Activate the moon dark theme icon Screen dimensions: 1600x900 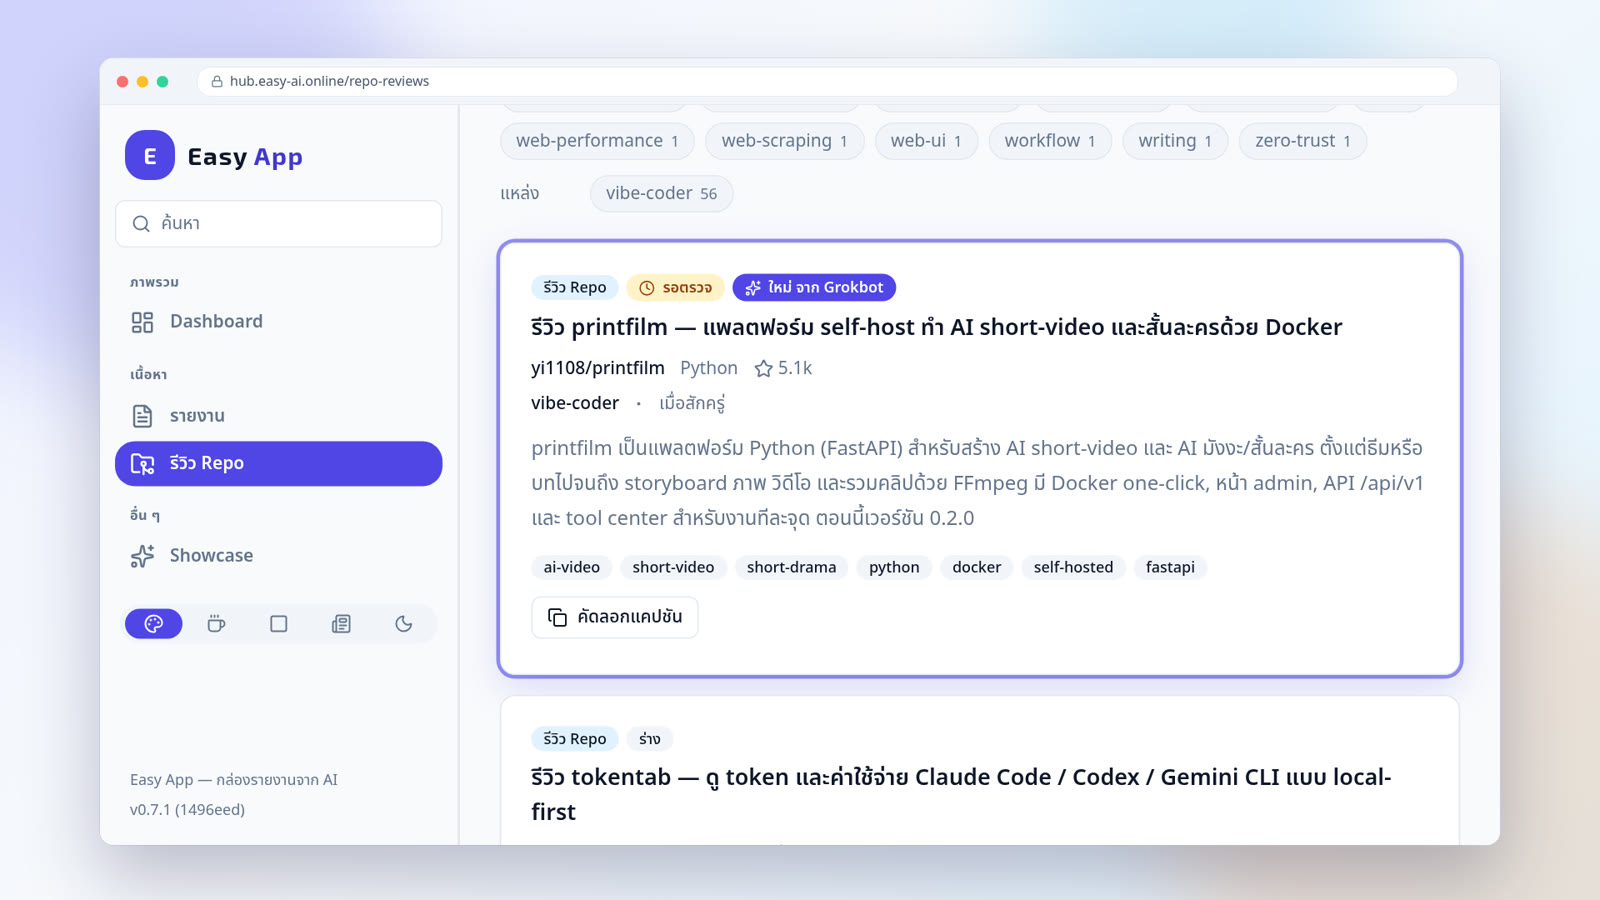click(404, 624)
